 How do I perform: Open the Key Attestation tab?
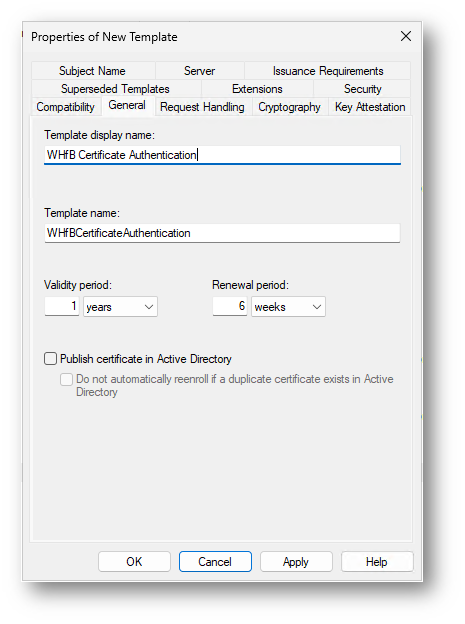coord(370,107)
